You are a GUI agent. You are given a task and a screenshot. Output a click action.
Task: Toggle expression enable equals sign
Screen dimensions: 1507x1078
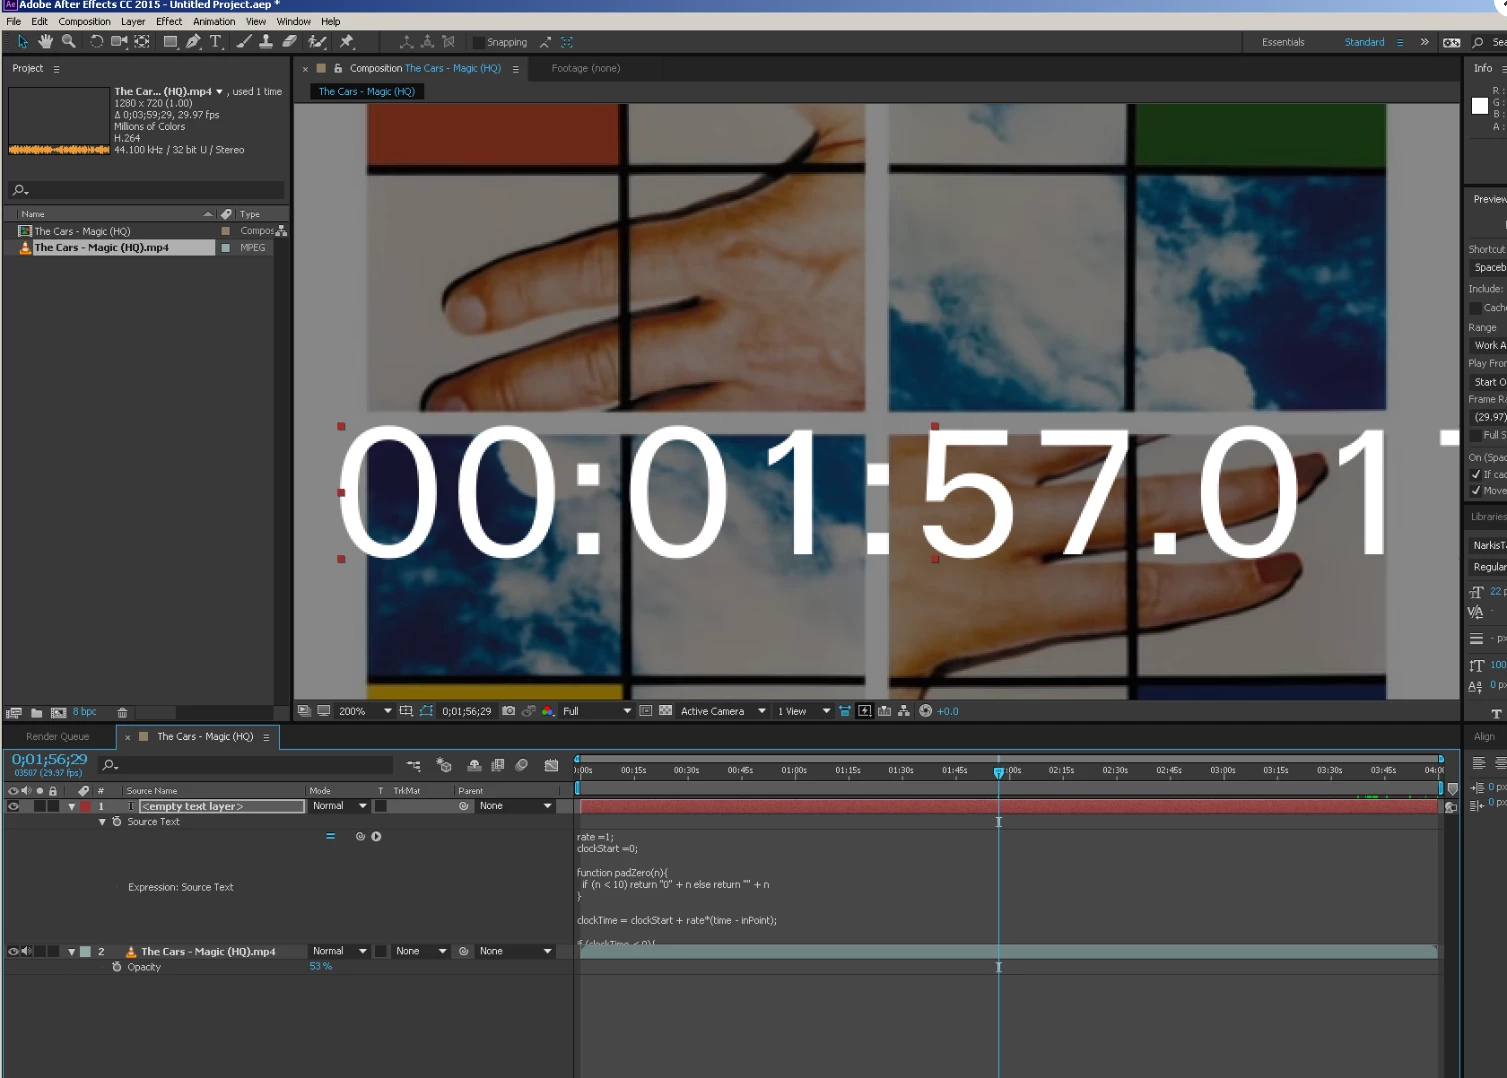[330, 836]
